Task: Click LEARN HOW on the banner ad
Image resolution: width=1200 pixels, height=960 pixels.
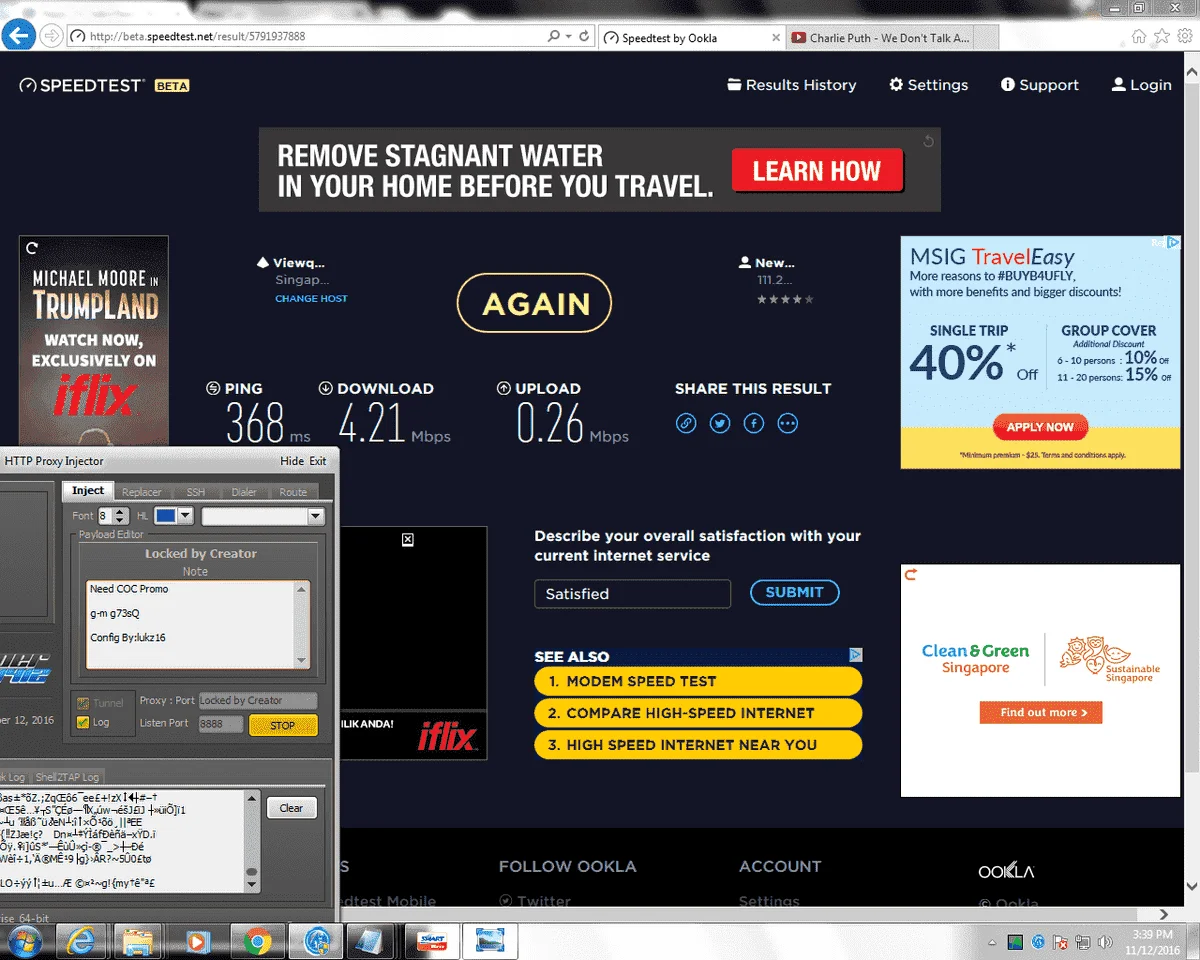Action: 817,171
